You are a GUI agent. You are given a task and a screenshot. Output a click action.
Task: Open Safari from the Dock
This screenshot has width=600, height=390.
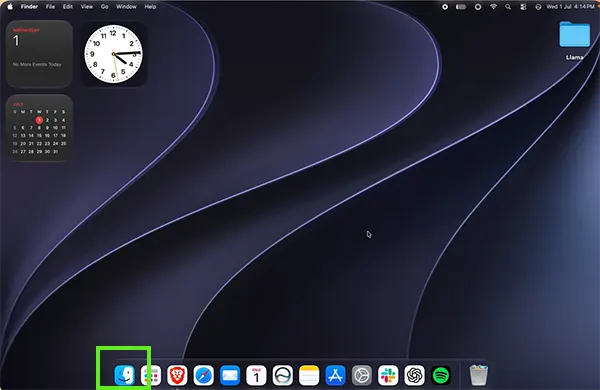coord(204,375)
